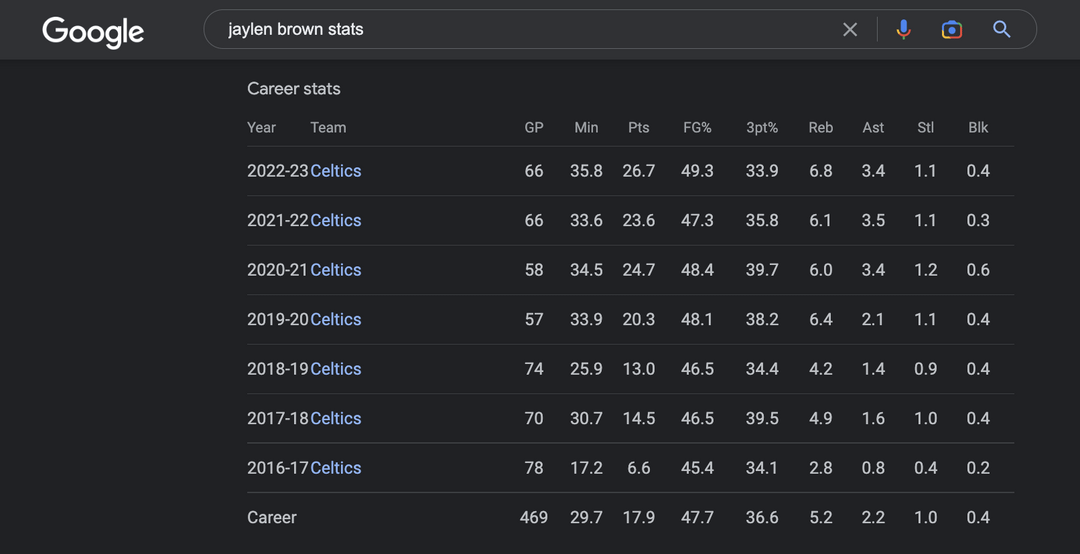Click the 3pt% column header
The image size is (1080, 554).
(x=762, y=128)
